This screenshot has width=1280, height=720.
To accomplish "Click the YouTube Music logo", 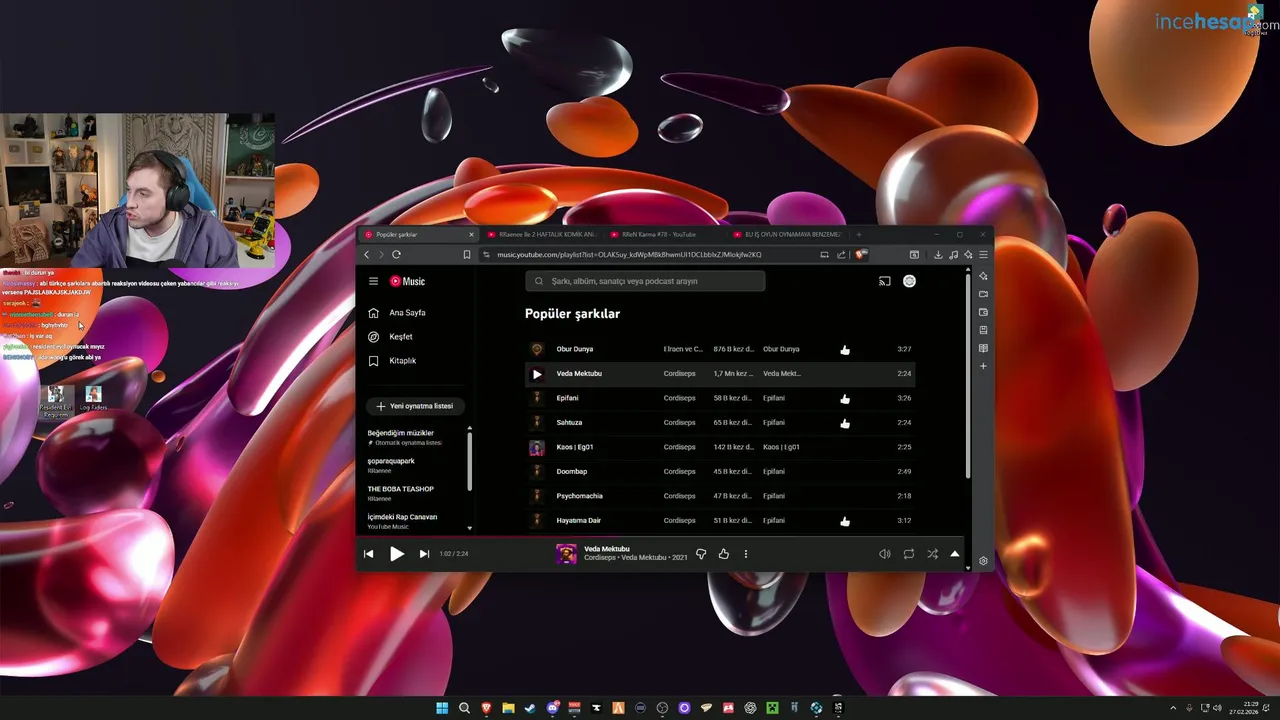I will (407, 282).
